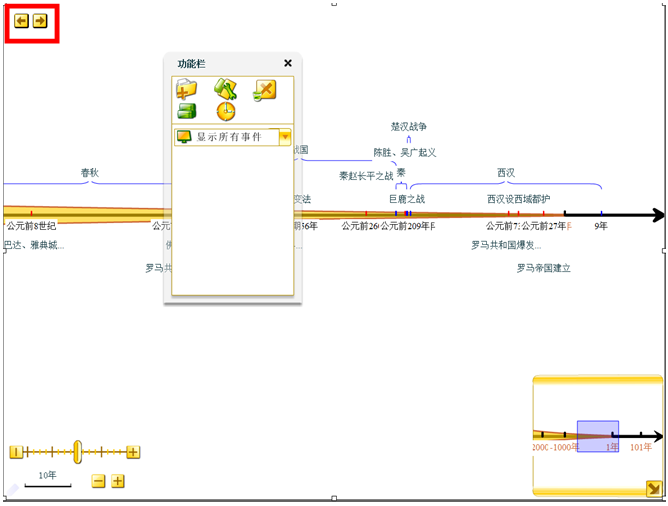Screen dimensions: 668x506
Task: Click the right arrow navigation button
Action: click(x=40, y=21)
